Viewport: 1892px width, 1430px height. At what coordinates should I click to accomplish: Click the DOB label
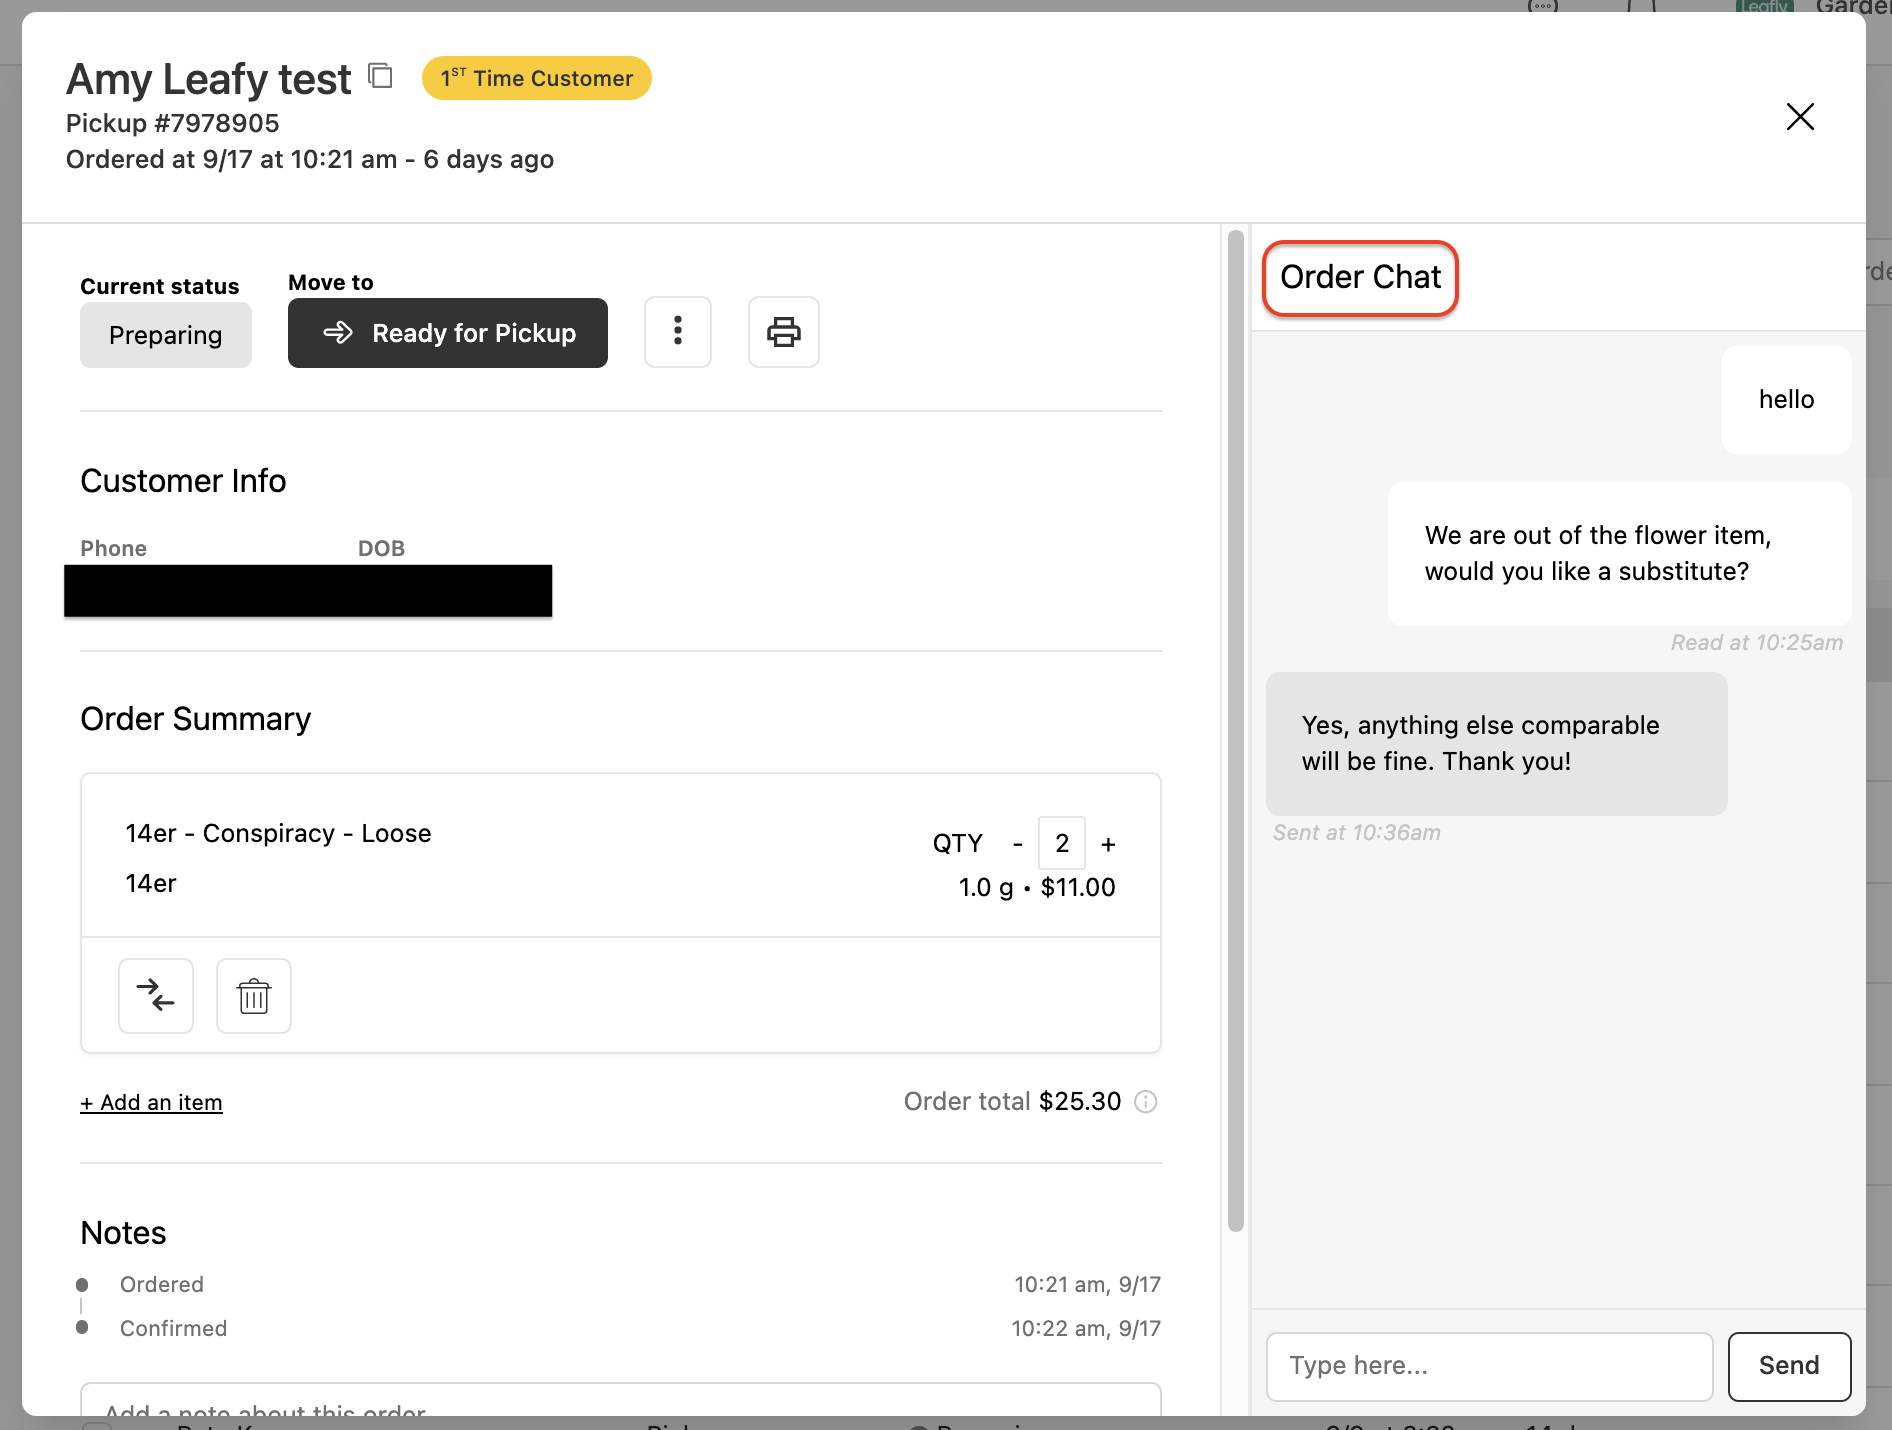pyautogui.click(x=381, y=548)
